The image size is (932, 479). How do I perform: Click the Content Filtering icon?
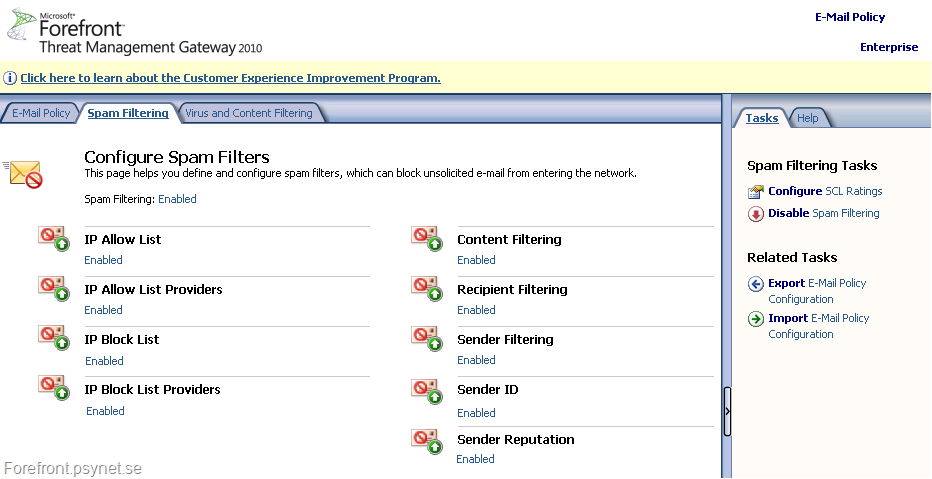pyautogui.click(x=426, y=238)
